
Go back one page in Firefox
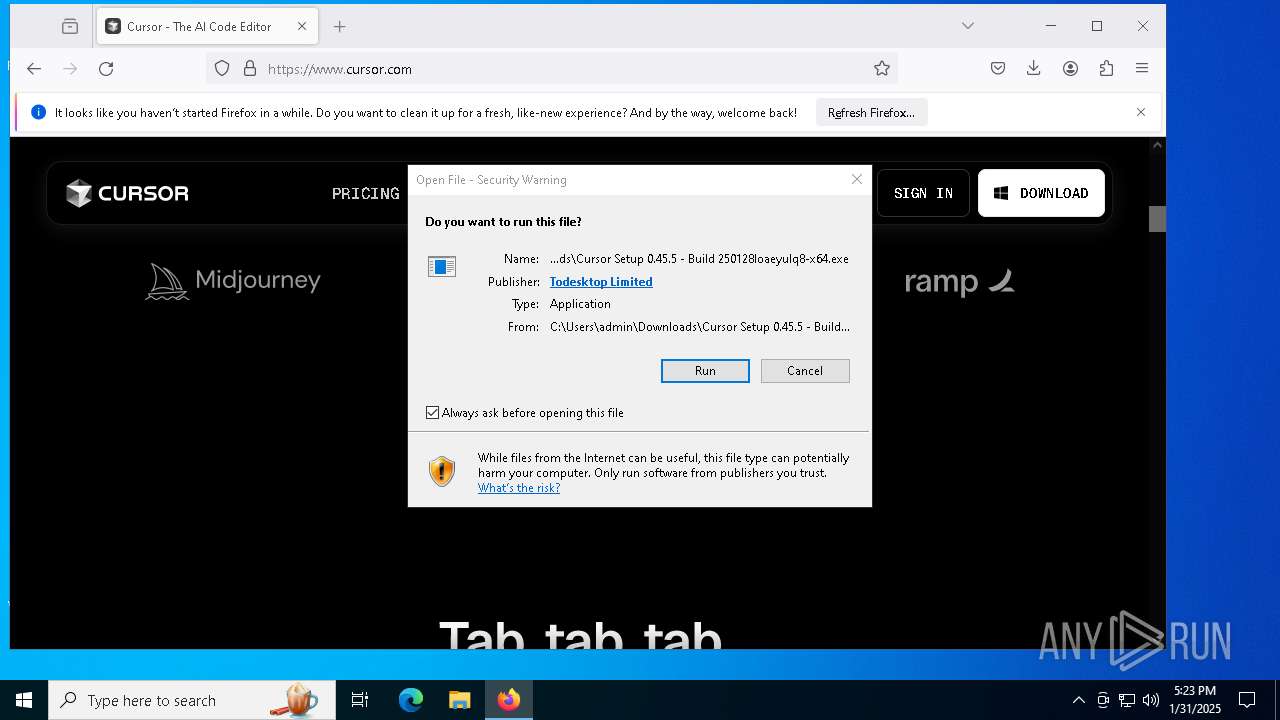click(34, 69)
